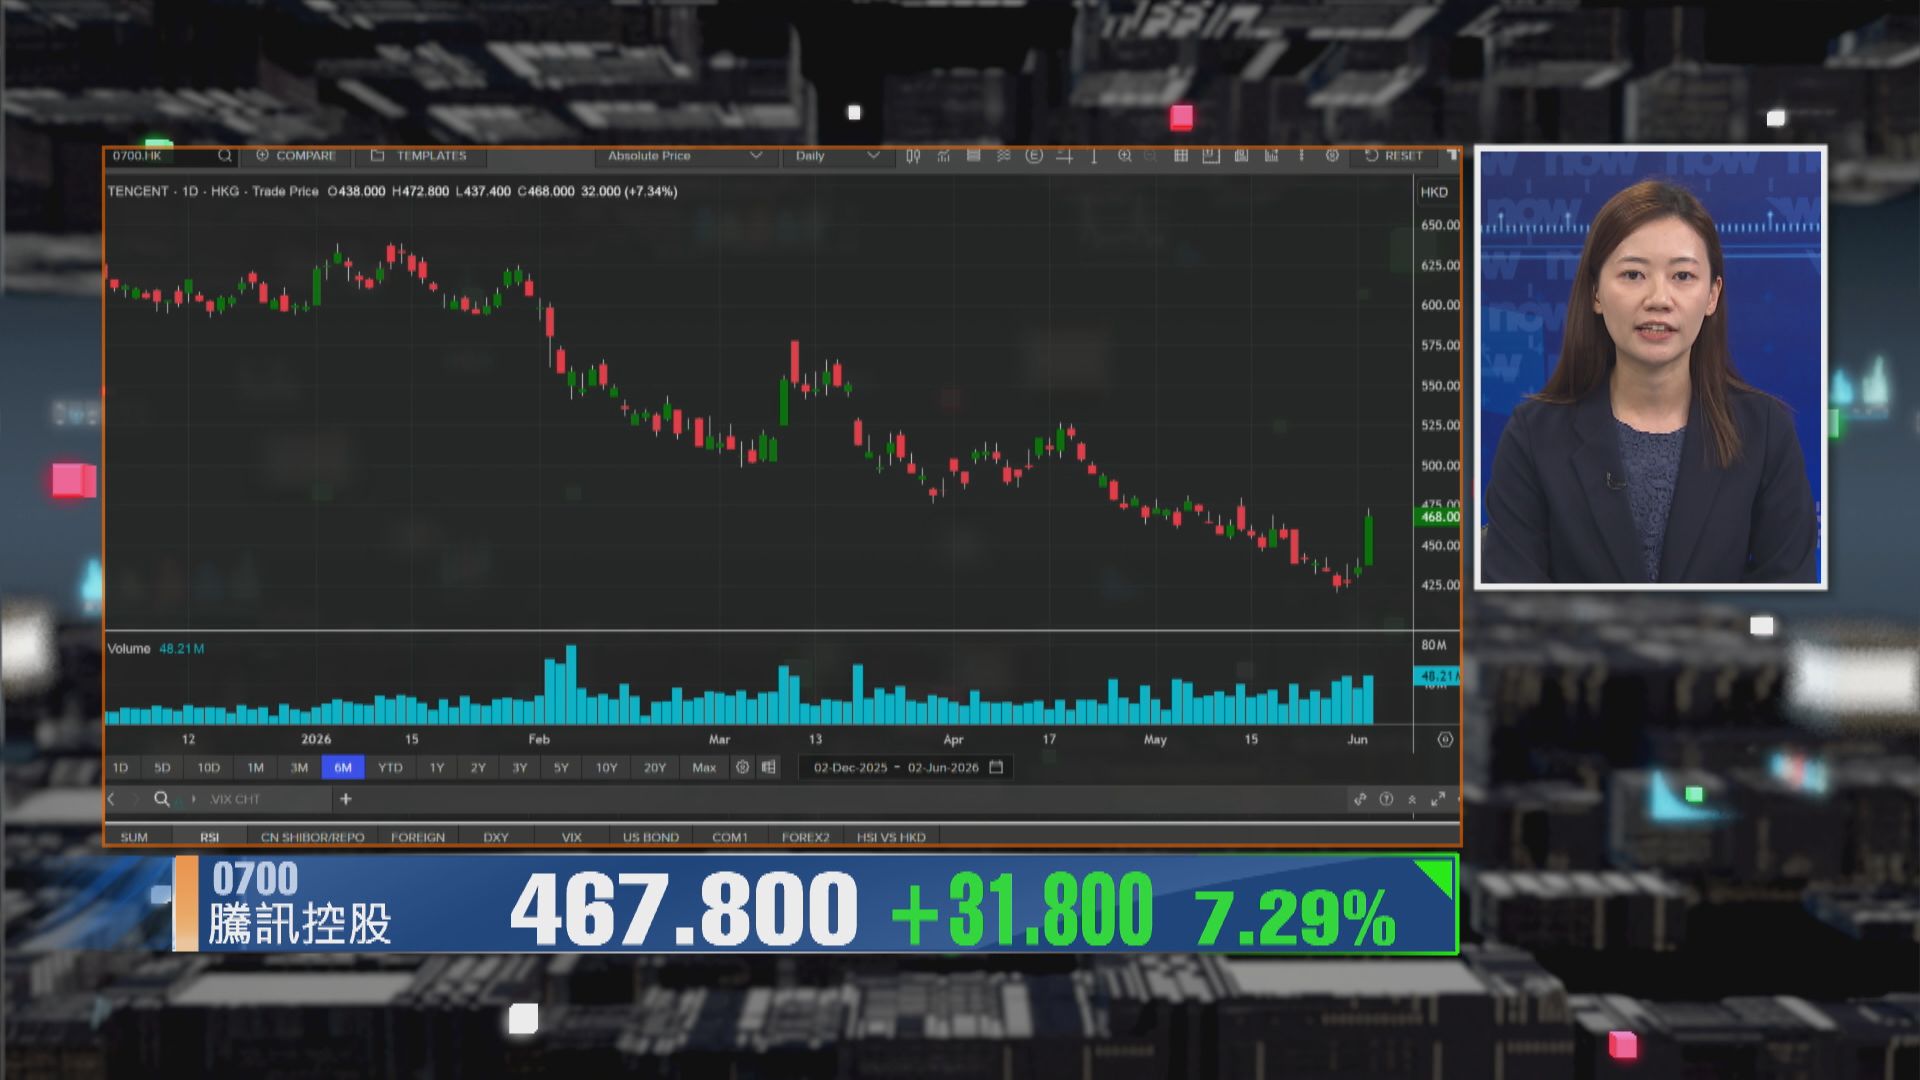Open the CN SHIBOR/REPO tab
Viewport: 1920px width, 1080px height.
point(313,837)
